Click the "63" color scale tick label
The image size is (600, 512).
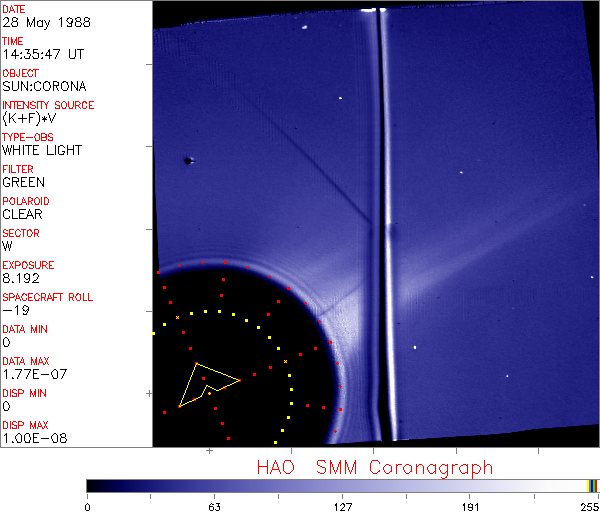214,507
